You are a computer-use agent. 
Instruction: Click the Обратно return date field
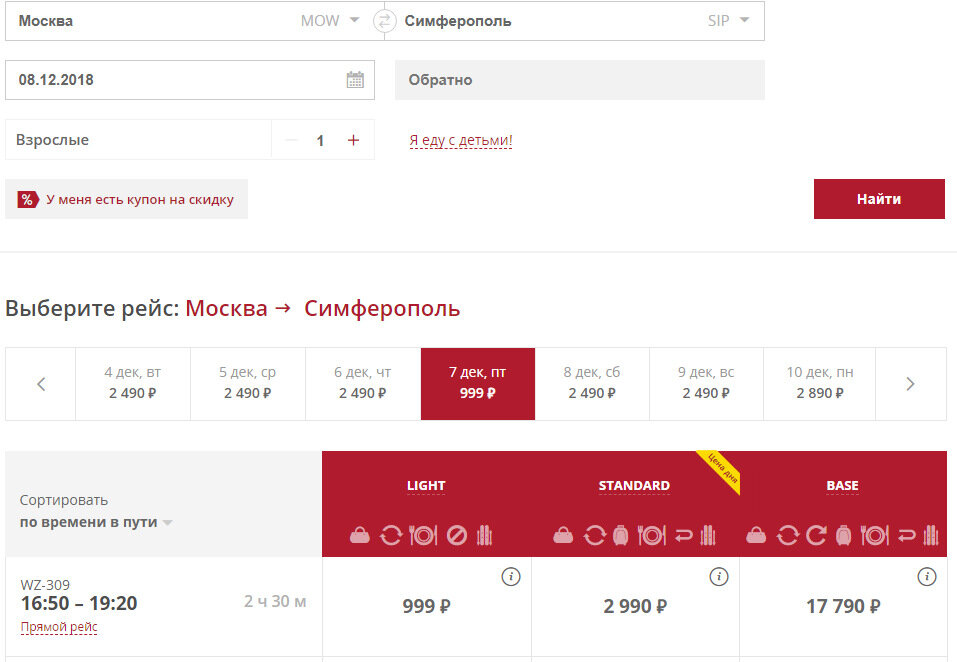tap(579, 80)
